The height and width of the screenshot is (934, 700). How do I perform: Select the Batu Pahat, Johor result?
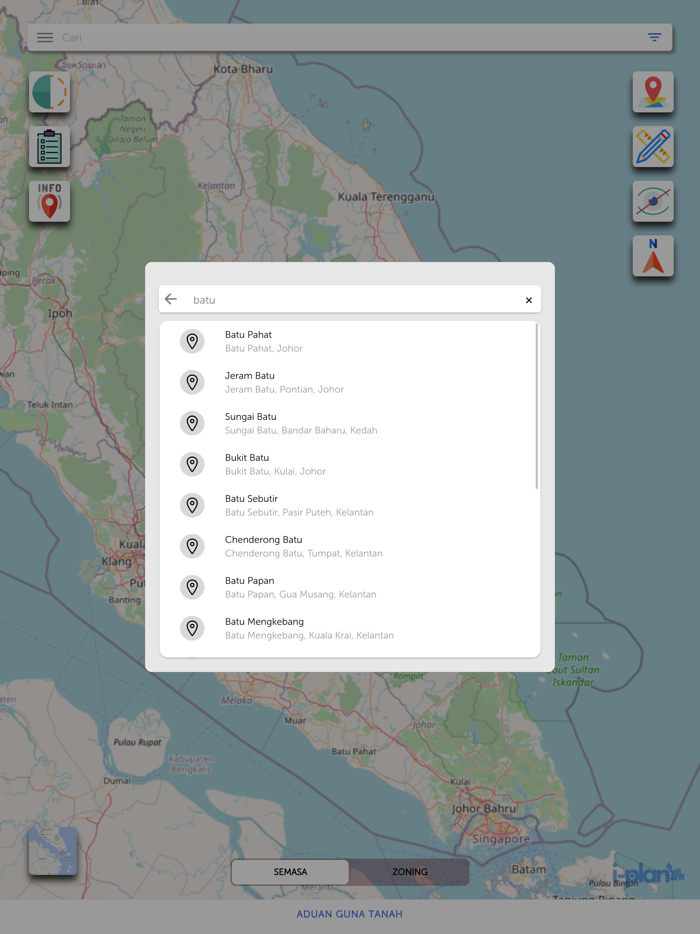click(x=350, y=341)
